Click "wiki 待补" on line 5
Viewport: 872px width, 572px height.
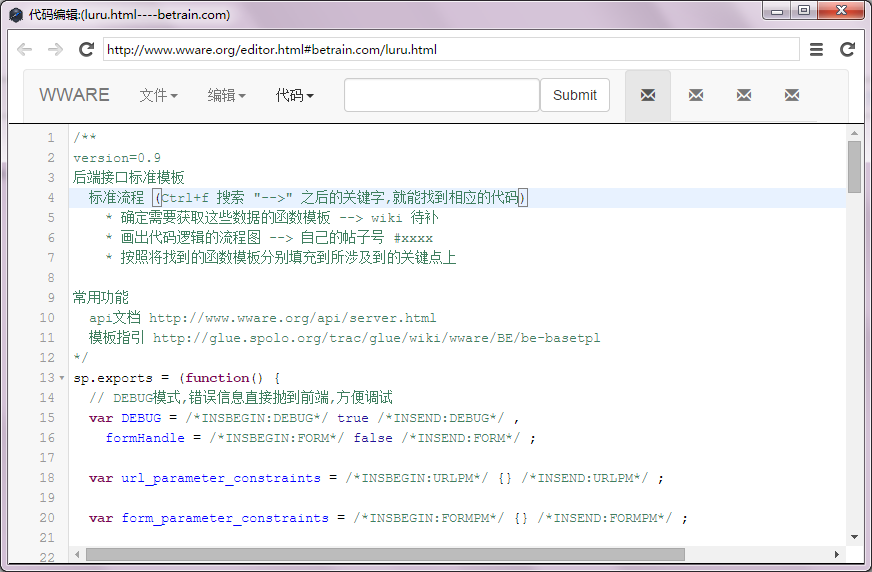click(405, 218)
